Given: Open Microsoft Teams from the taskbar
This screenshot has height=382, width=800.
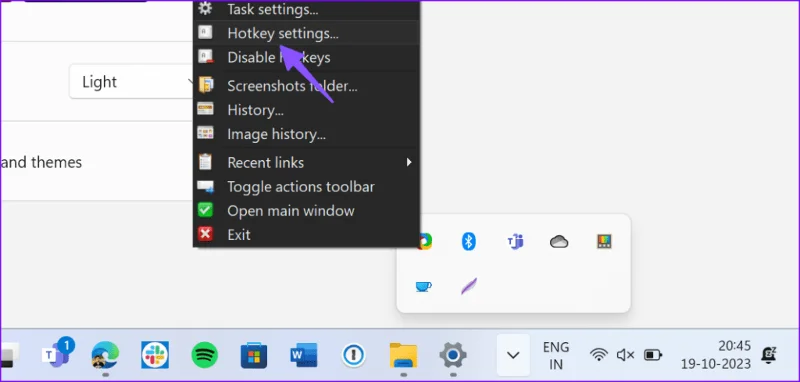Looking at the screenshot, I should pyautogui.click(x=57, y=354).
